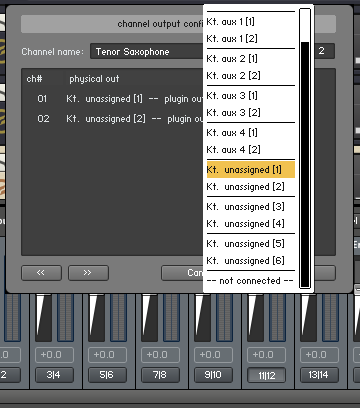Select 'Kt. unassigned [3]' output
Screen dimensions: 360x408
251,207
